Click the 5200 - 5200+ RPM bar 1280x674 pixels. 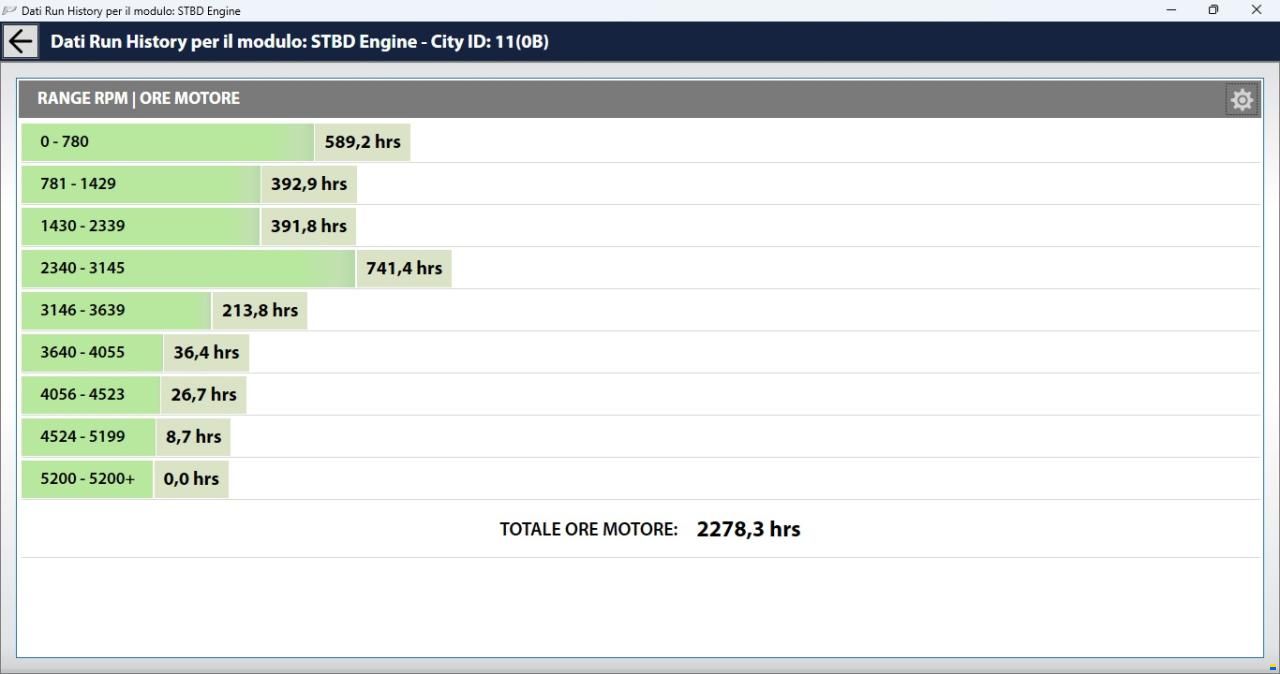(x=87, y=478)
